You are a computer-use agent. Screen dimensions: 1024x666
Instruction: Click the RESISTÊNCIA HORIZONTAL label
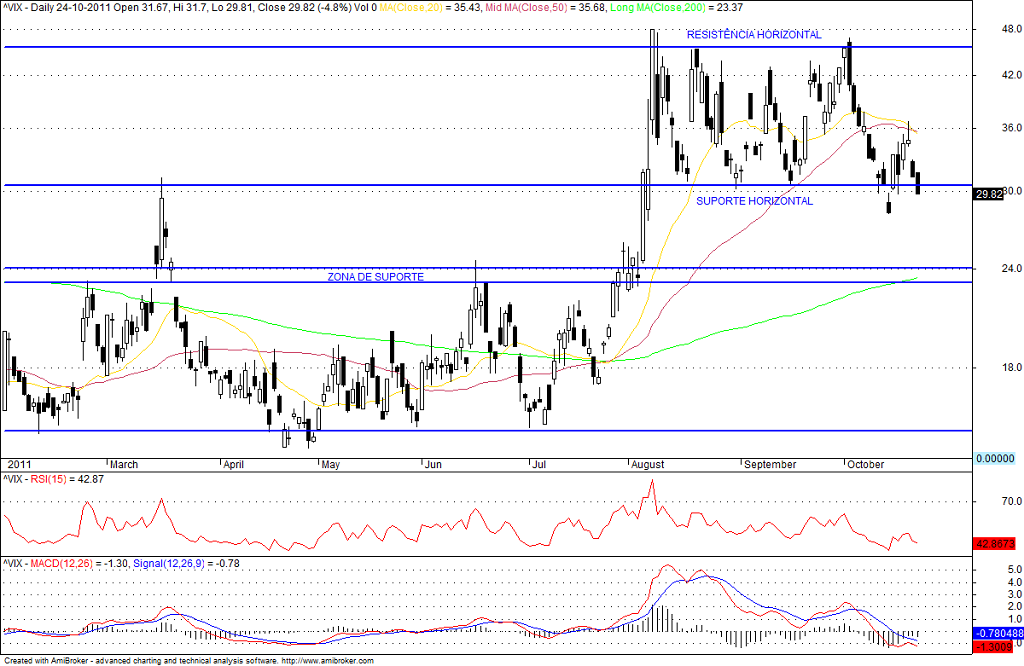coord(754,35)
